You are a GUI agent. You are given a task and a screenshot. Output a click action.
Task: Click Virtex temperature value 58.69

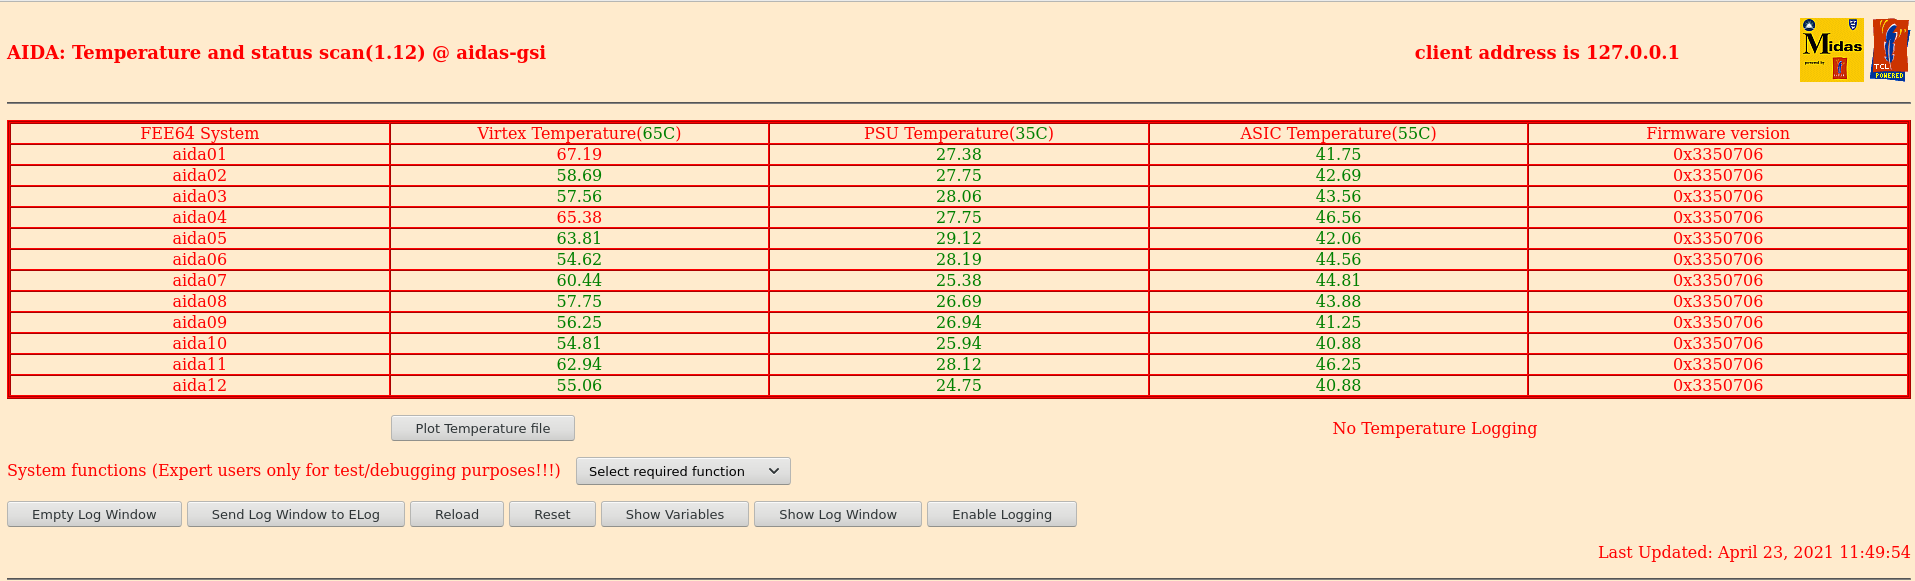coord(579,175)
